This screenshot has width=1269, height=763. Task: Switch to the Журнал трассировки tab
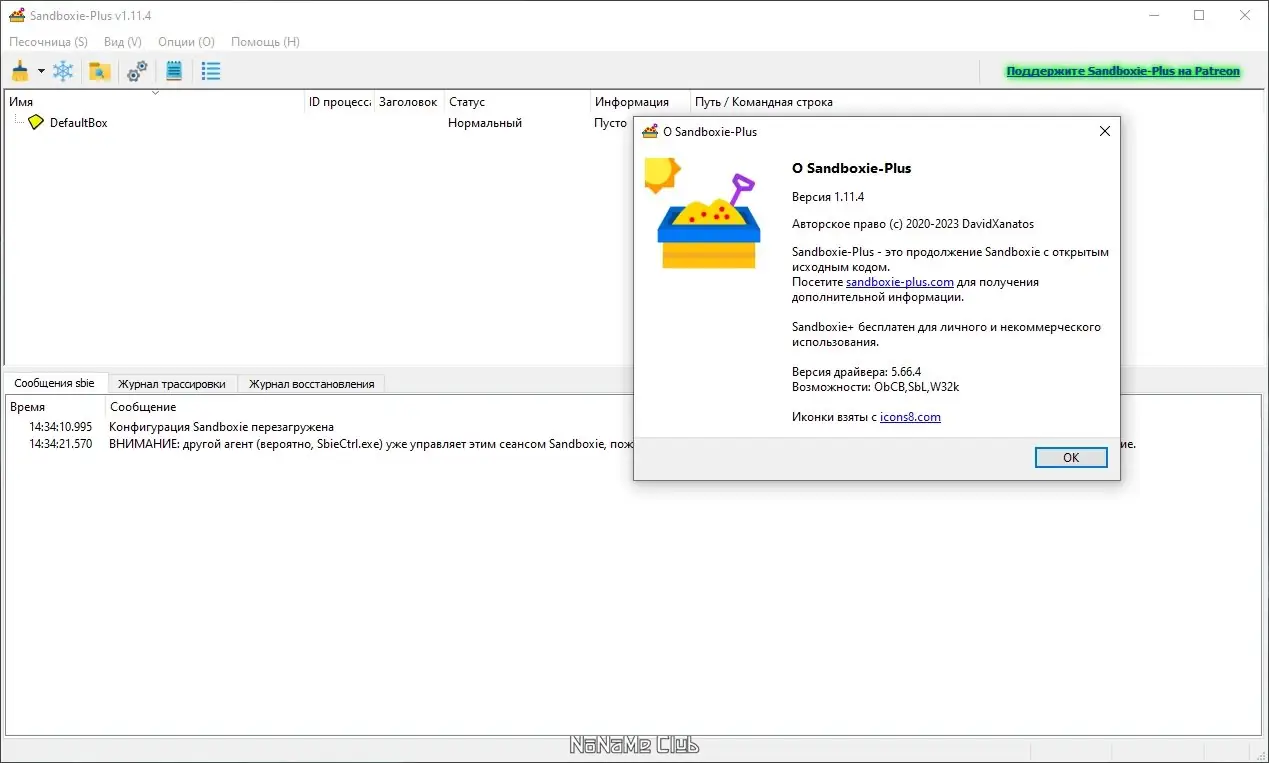(172, 384)
